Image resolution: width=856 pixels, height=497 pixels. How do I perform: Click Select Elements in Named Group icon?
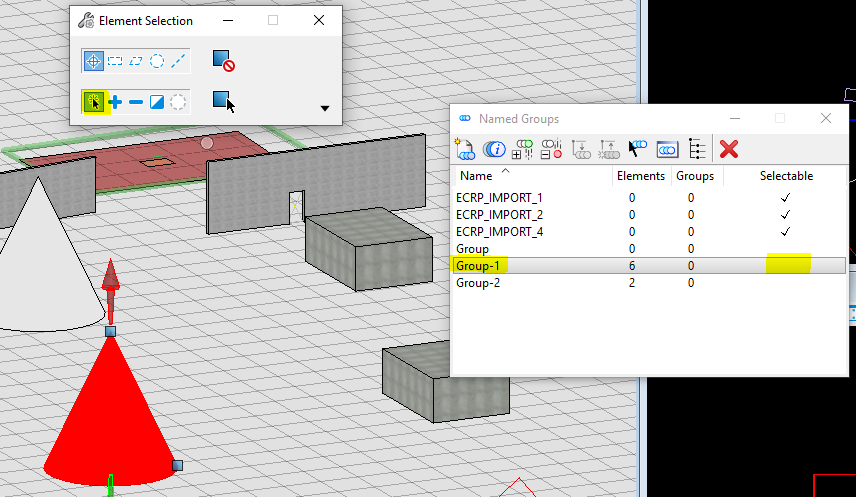[x=637, y=149]
